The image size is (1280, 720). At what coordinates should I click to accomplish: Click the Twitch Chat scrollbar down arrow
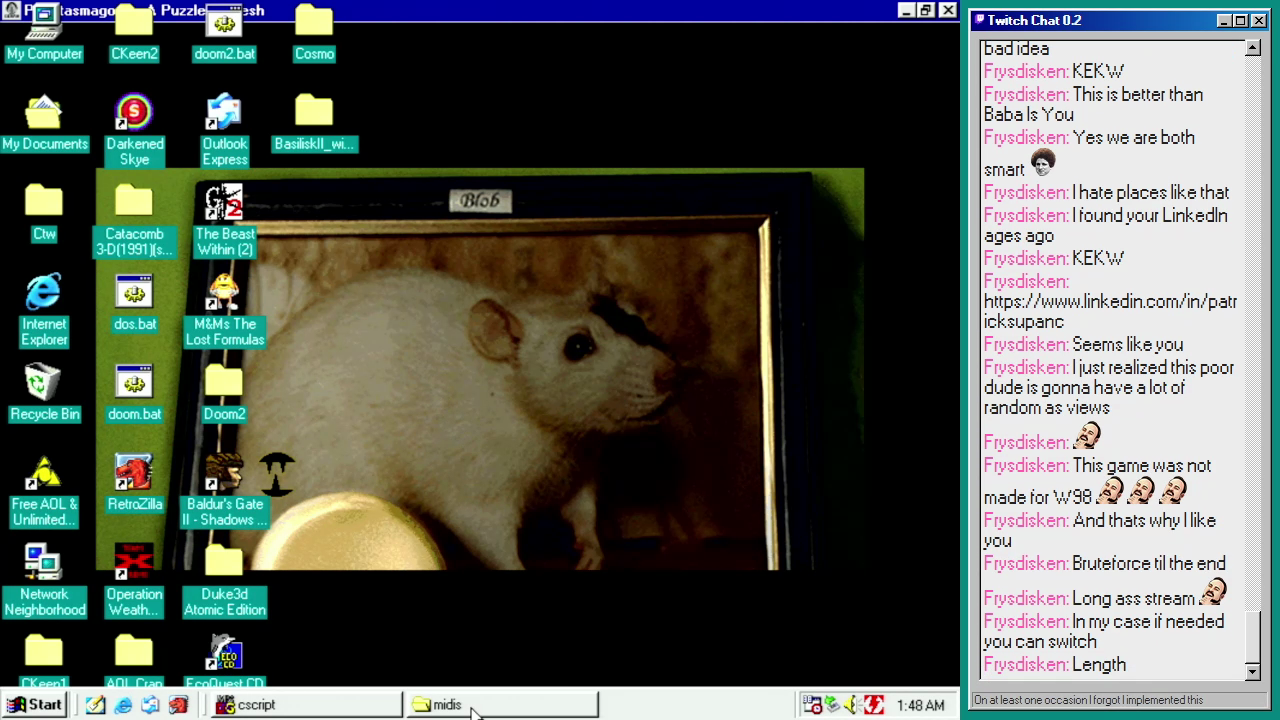point(1253,671)
